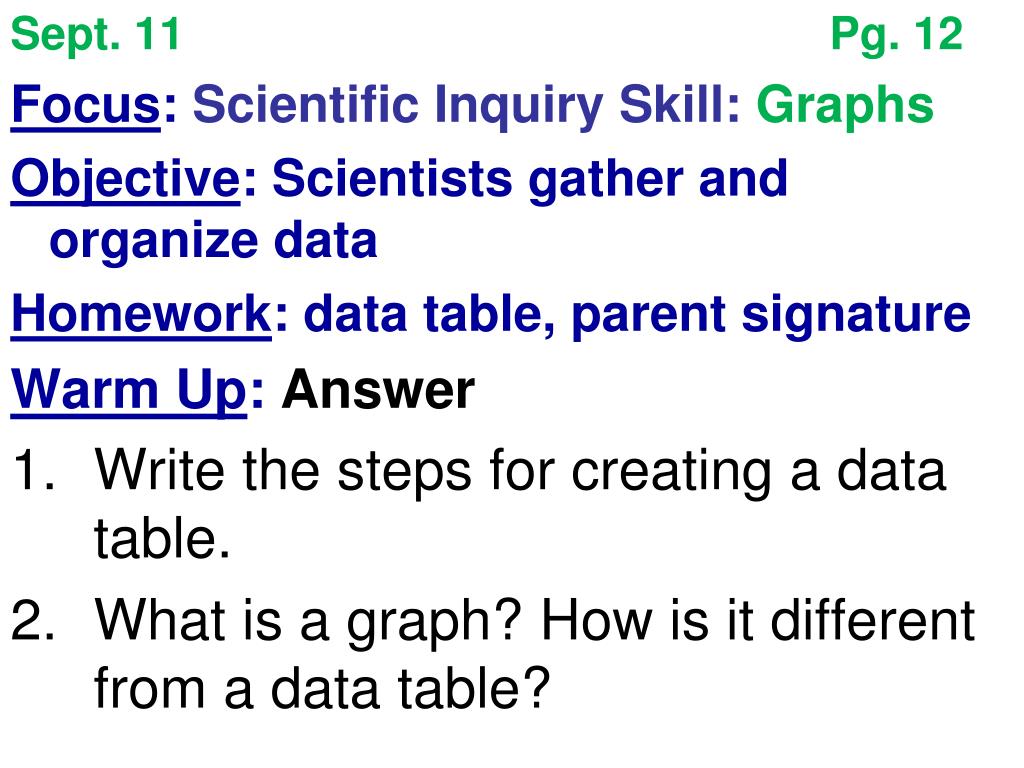This screenshot has height=768, width=1024.
Task: Click the number 2 list marker
Action: point(33,619)
